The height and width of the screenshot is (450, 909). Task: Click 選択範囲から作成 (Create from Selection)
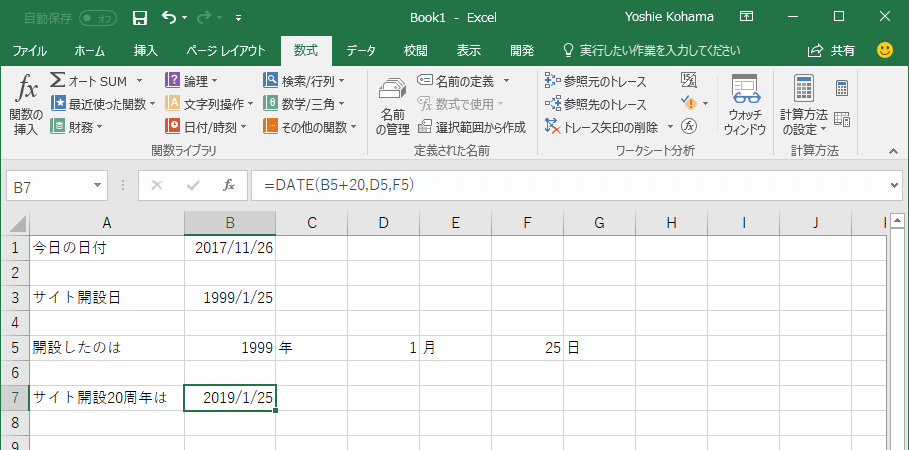click(x=471, y=127)
